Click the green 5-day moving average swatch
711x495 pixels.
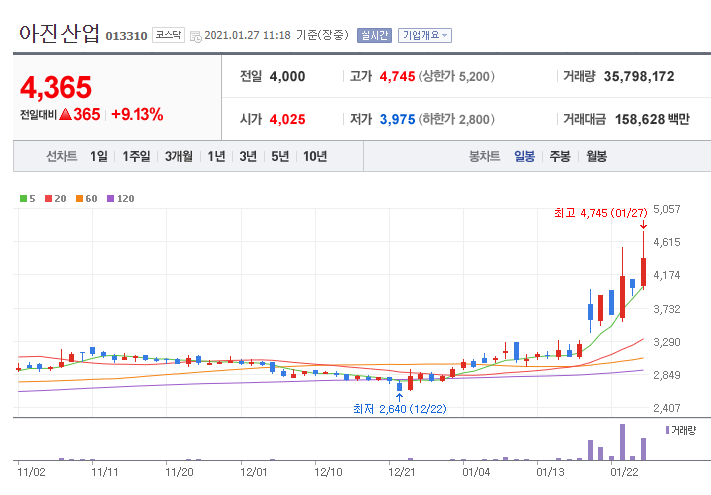coord(24,199)
